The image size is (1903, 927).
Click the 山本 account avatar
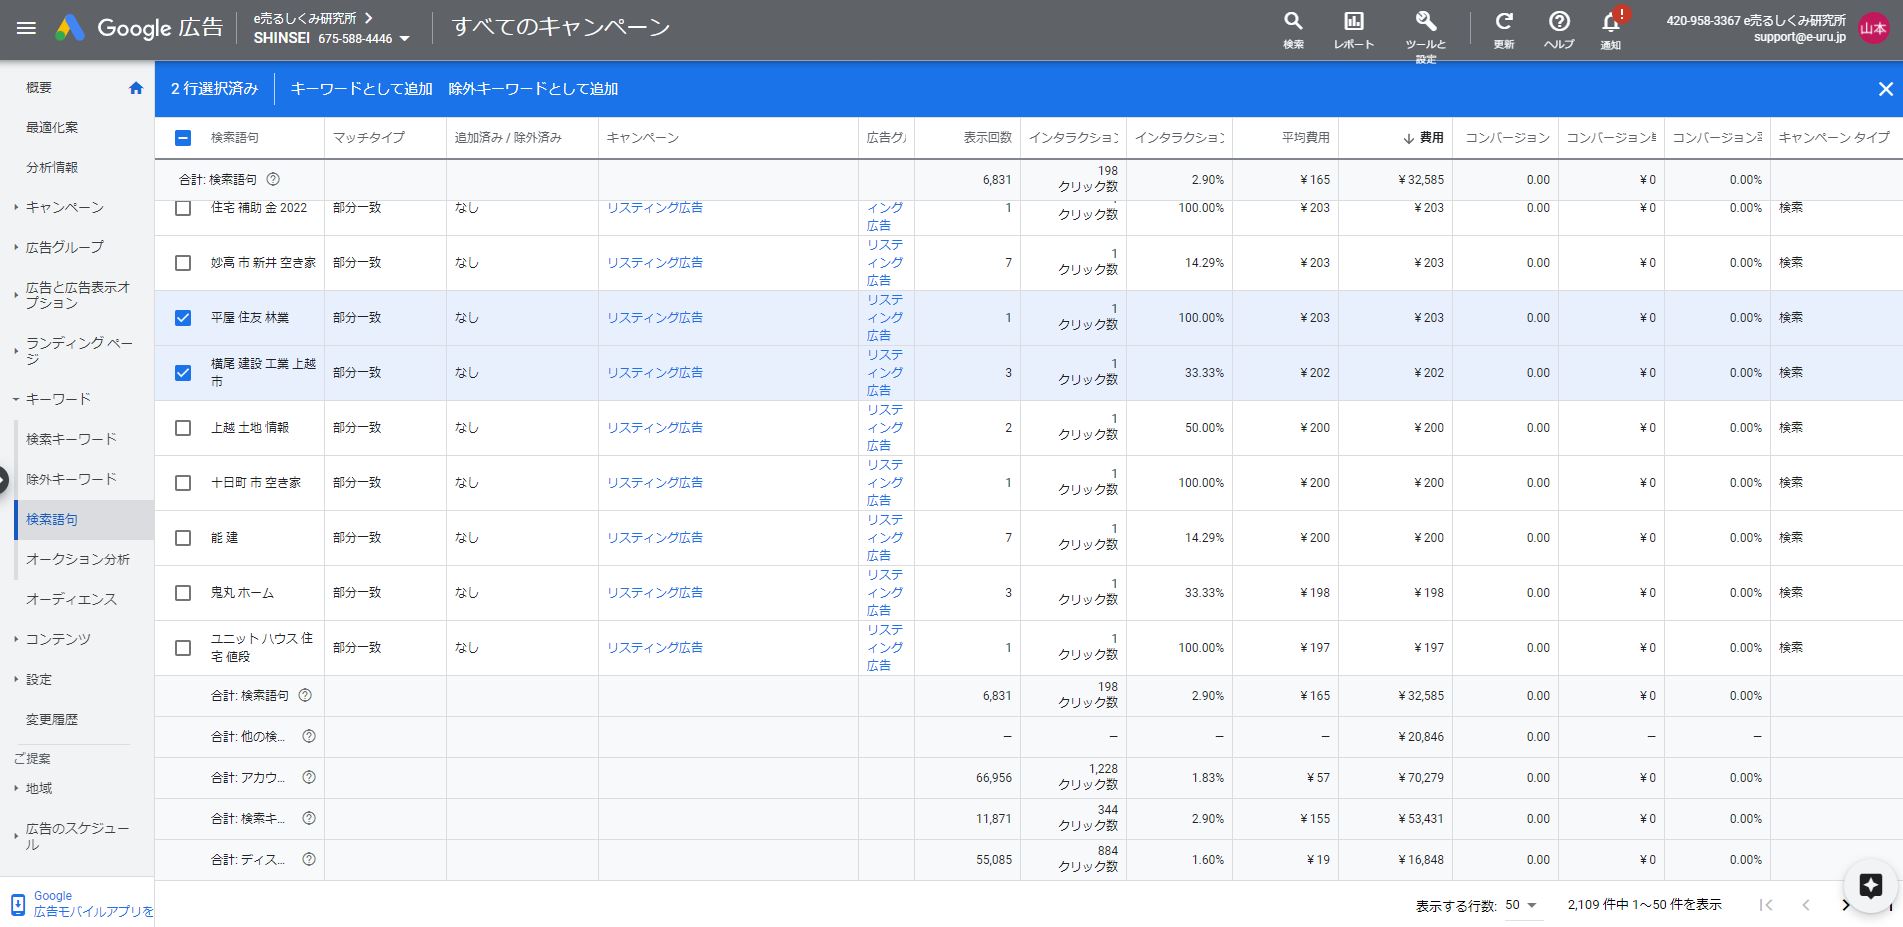pyautogui.click(x=1873, y=29)
